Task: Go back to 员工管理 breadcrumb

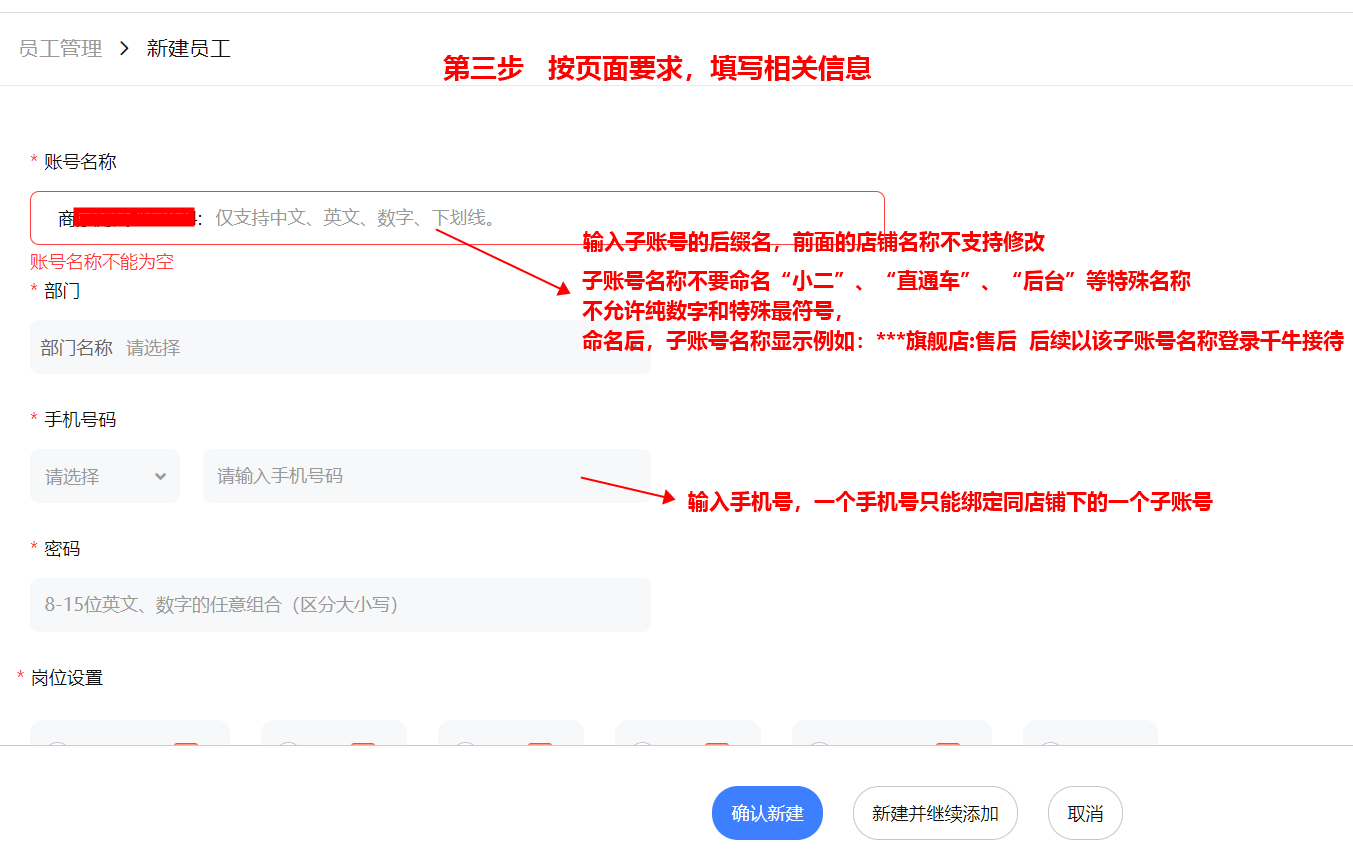Action: (x=61, y=48)
